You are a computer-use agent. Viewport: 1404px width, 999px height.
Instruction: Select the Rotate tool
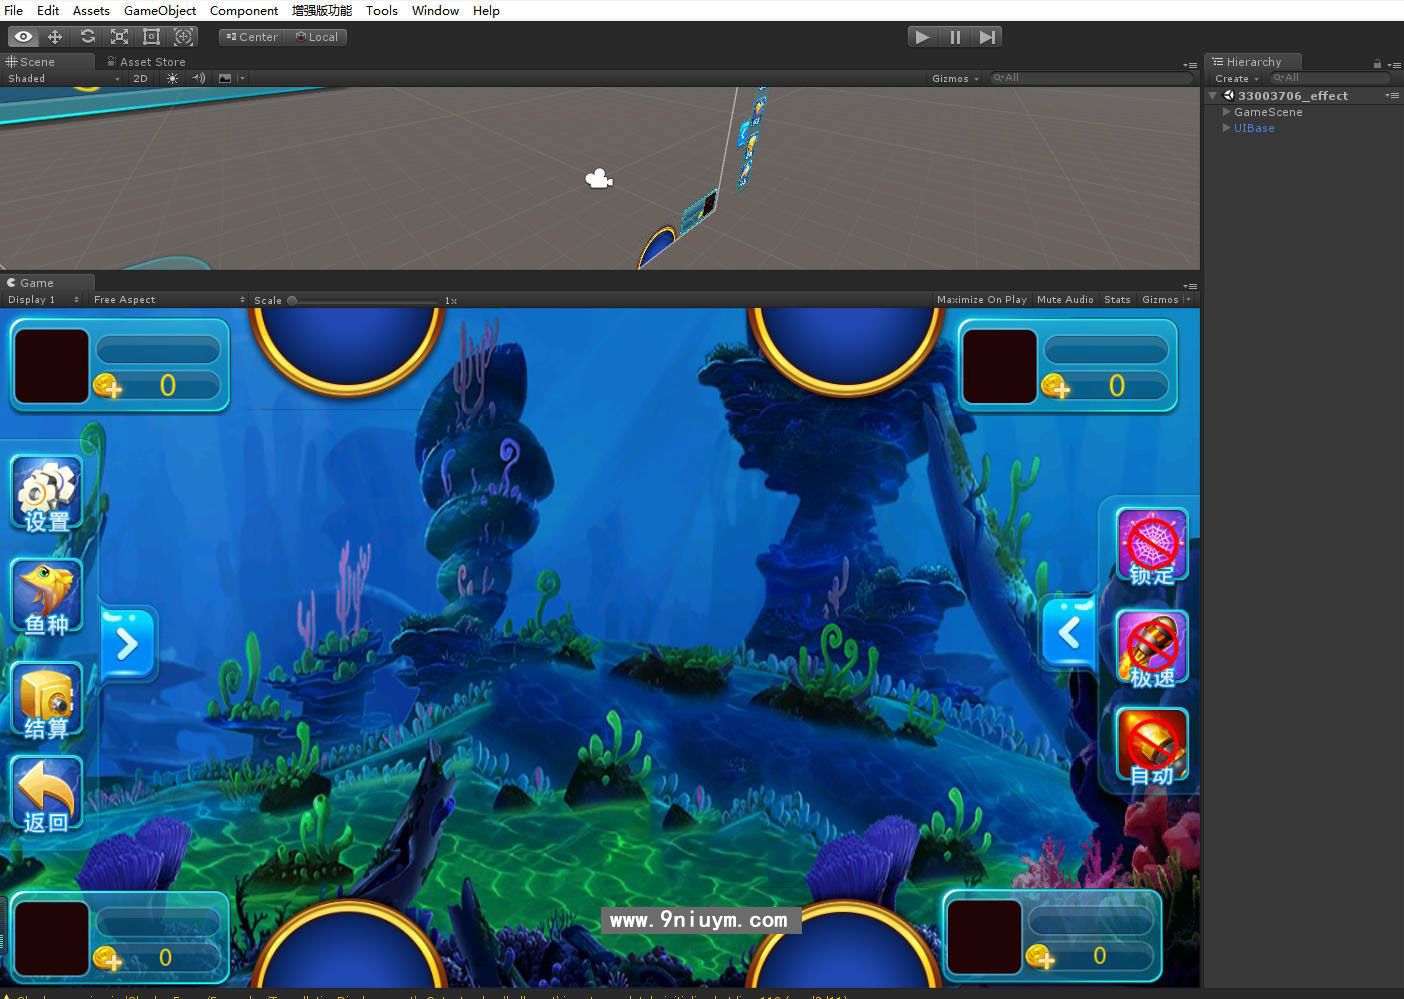(x=87, y=37)
